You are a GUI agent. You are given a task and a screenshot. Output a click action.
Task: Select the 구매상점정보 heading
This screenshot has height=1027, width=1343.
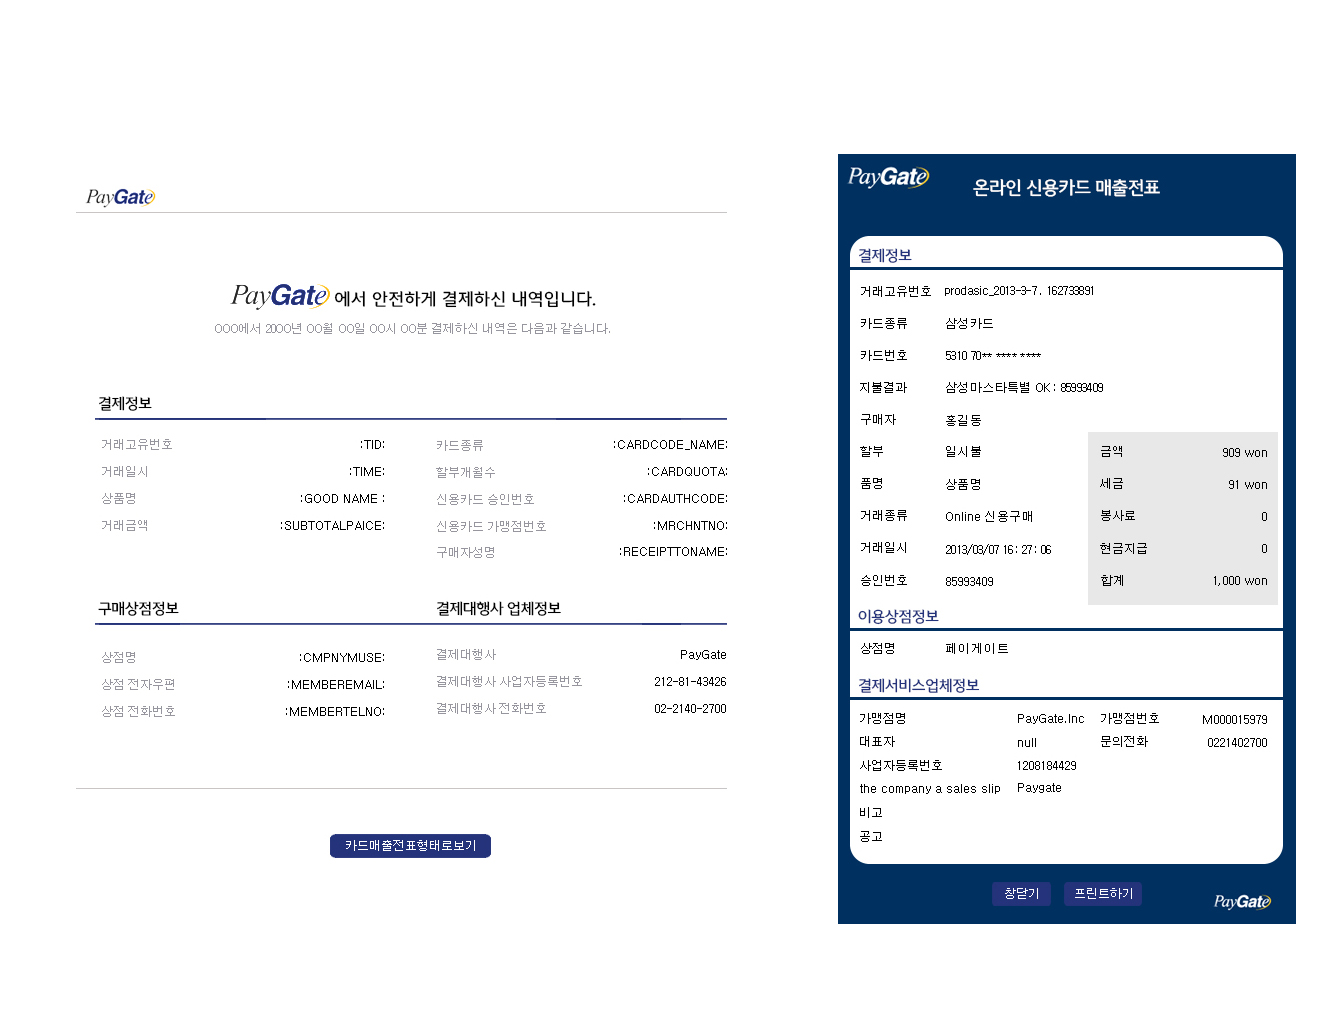point(138,608)
